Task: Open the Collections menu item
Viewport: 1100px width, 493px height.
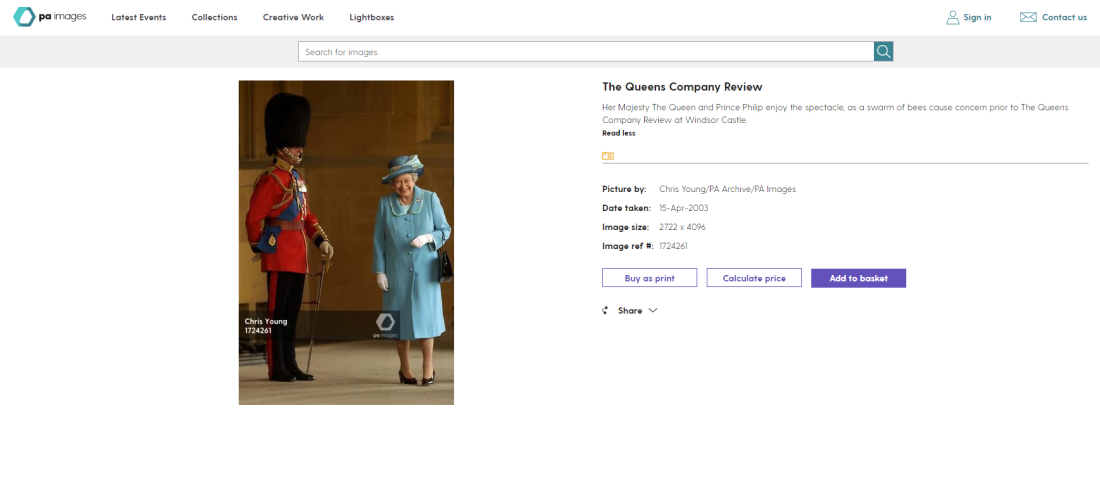Action: coord(215,18)
